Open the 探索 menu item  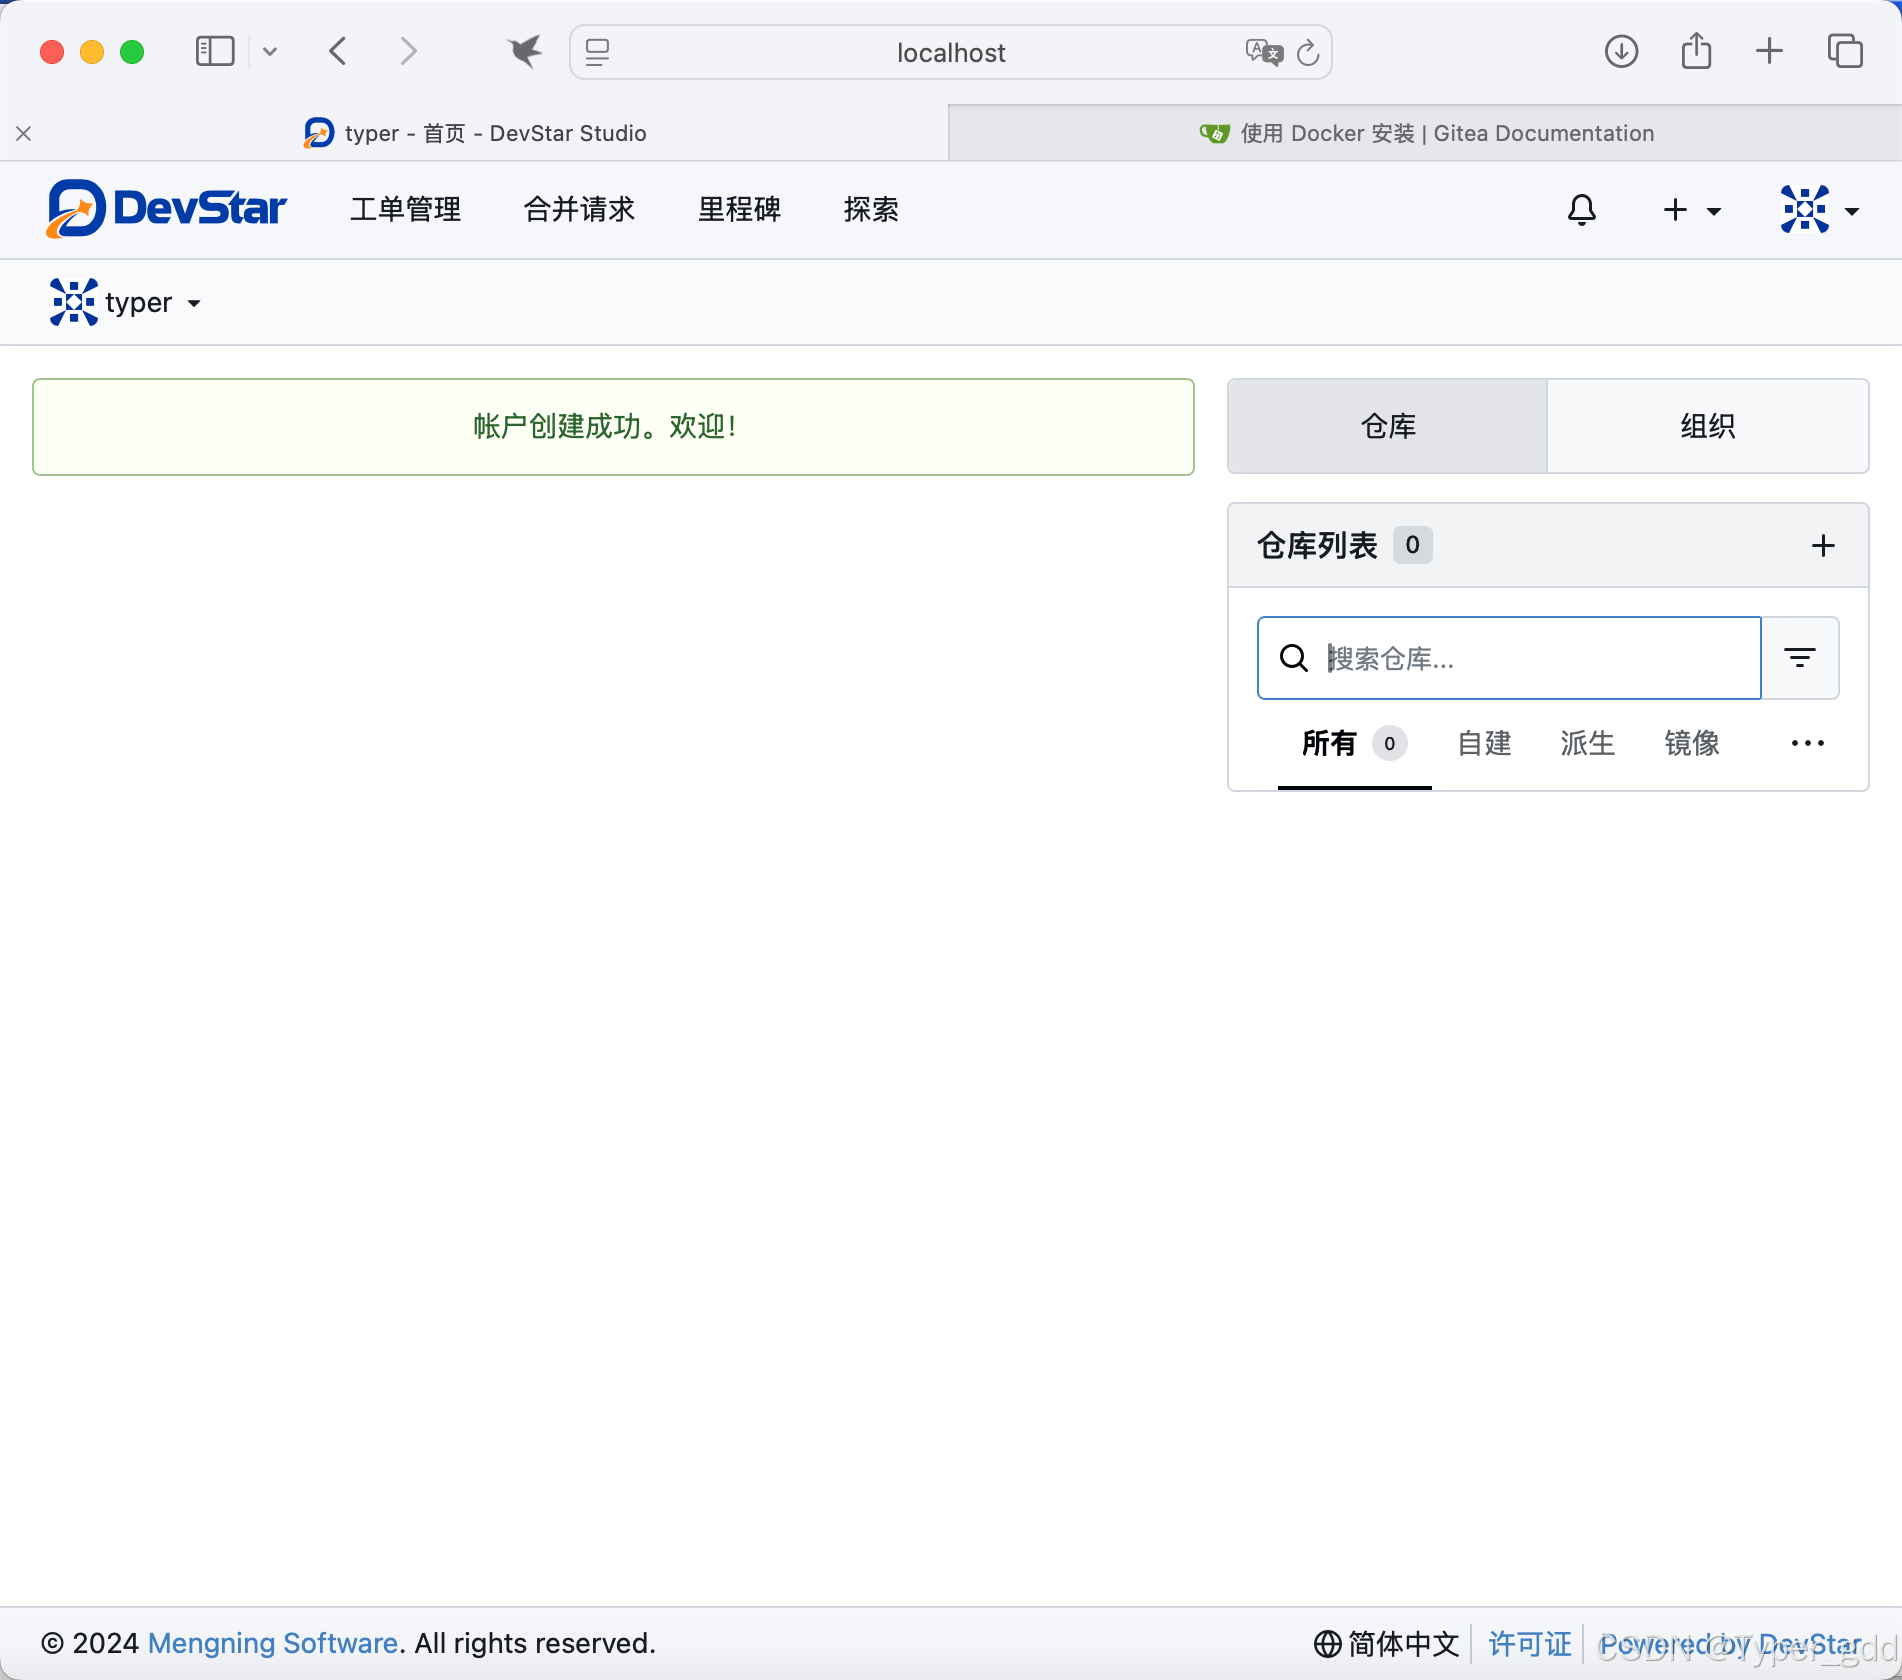(870, 210)
